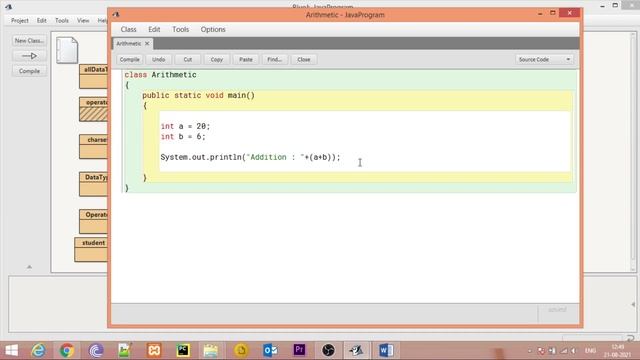Click the BlueJ bird icon in editor title bar
Viewport: 640px width, 360px height.
(x=116, y=15)
